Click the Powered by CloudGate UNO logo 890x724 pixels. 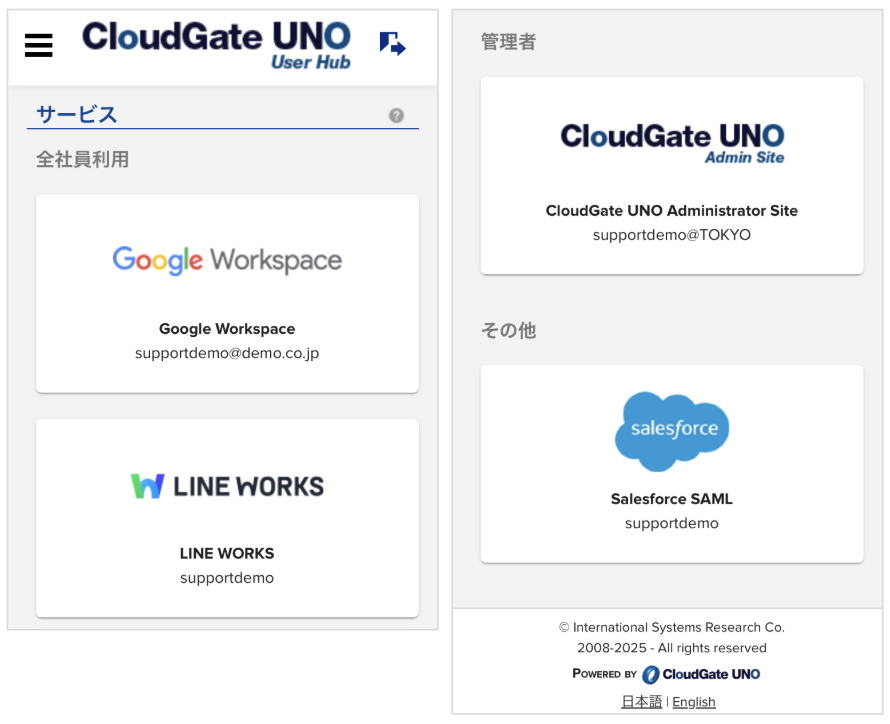pos(666,674)
